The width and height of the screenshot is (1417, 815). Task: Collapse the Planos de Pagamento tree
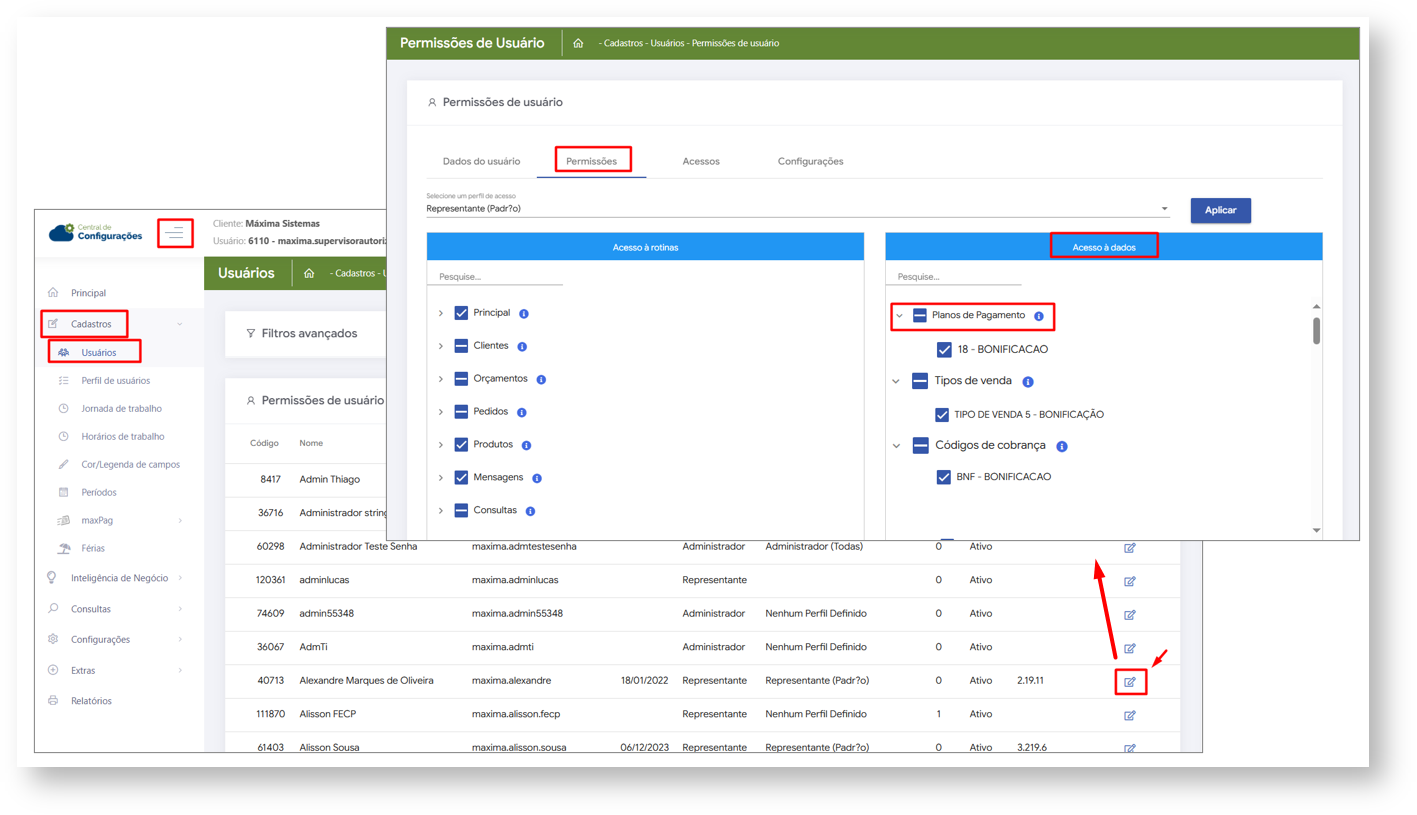(899, 316)
